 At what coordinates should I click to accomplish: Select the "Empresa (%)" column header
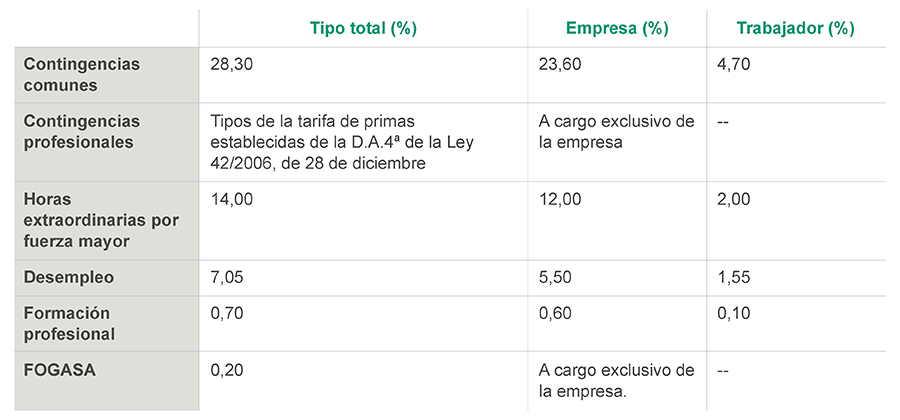[617, 28]
